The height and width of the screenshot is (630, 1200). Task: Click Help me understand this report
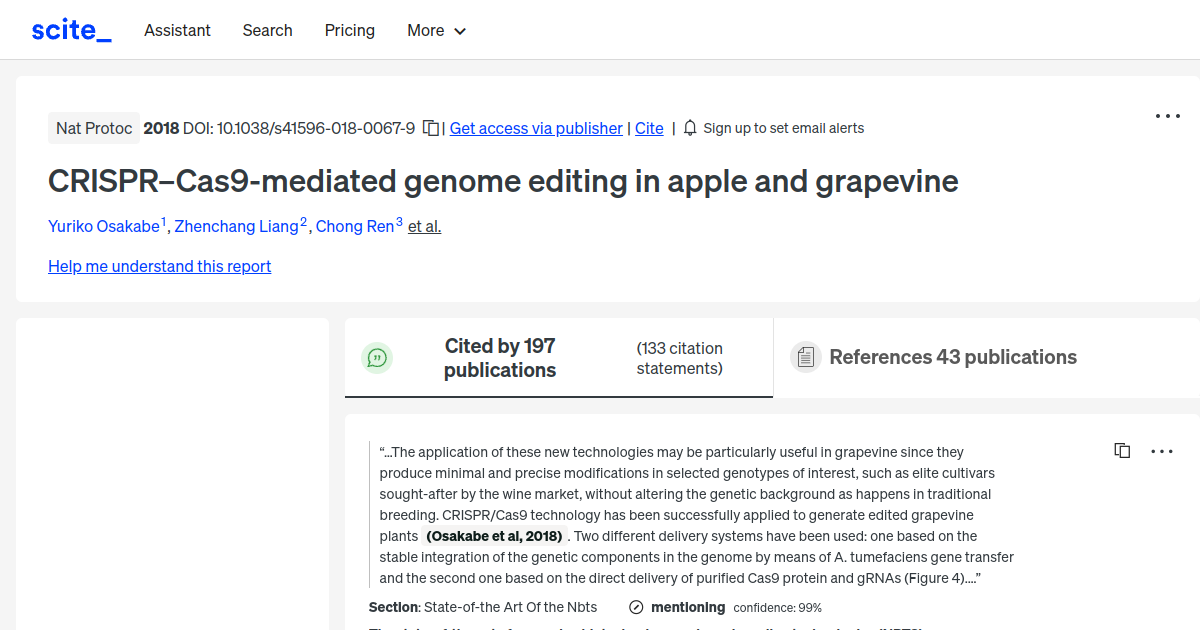(159, 266)
